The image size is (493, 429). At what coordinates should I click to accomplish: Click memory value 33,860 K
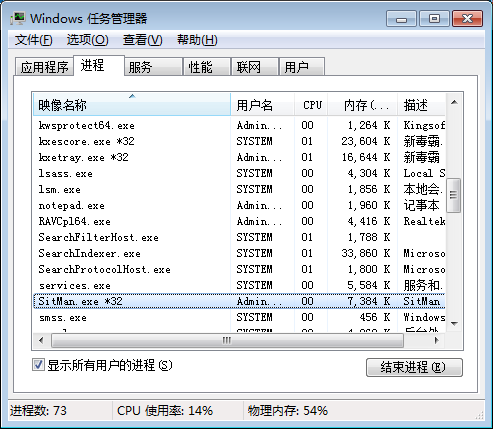[x=366, y=253]
